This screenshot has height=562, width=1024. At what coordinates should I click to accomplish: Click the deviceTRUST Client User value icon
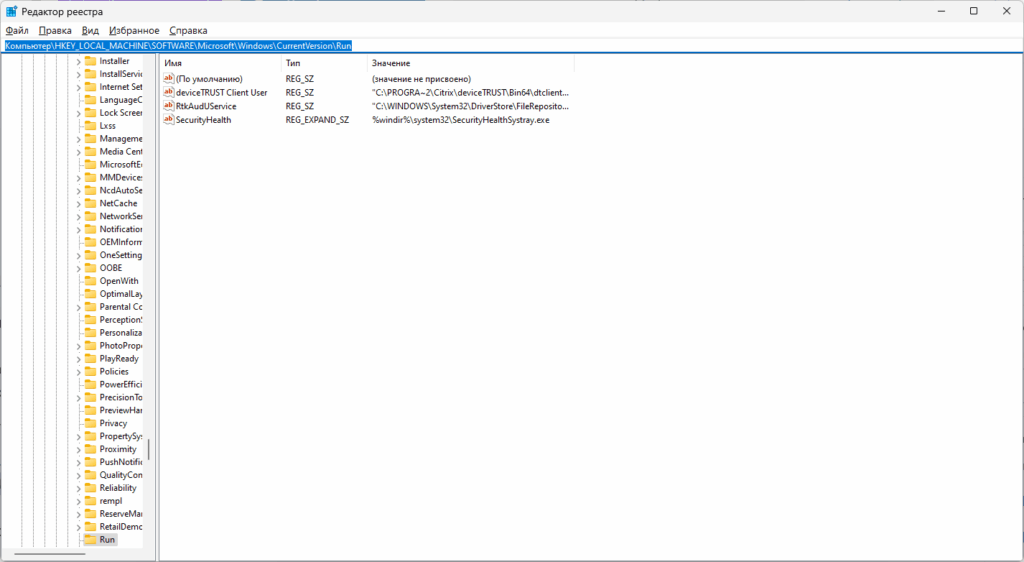(168, 92)
